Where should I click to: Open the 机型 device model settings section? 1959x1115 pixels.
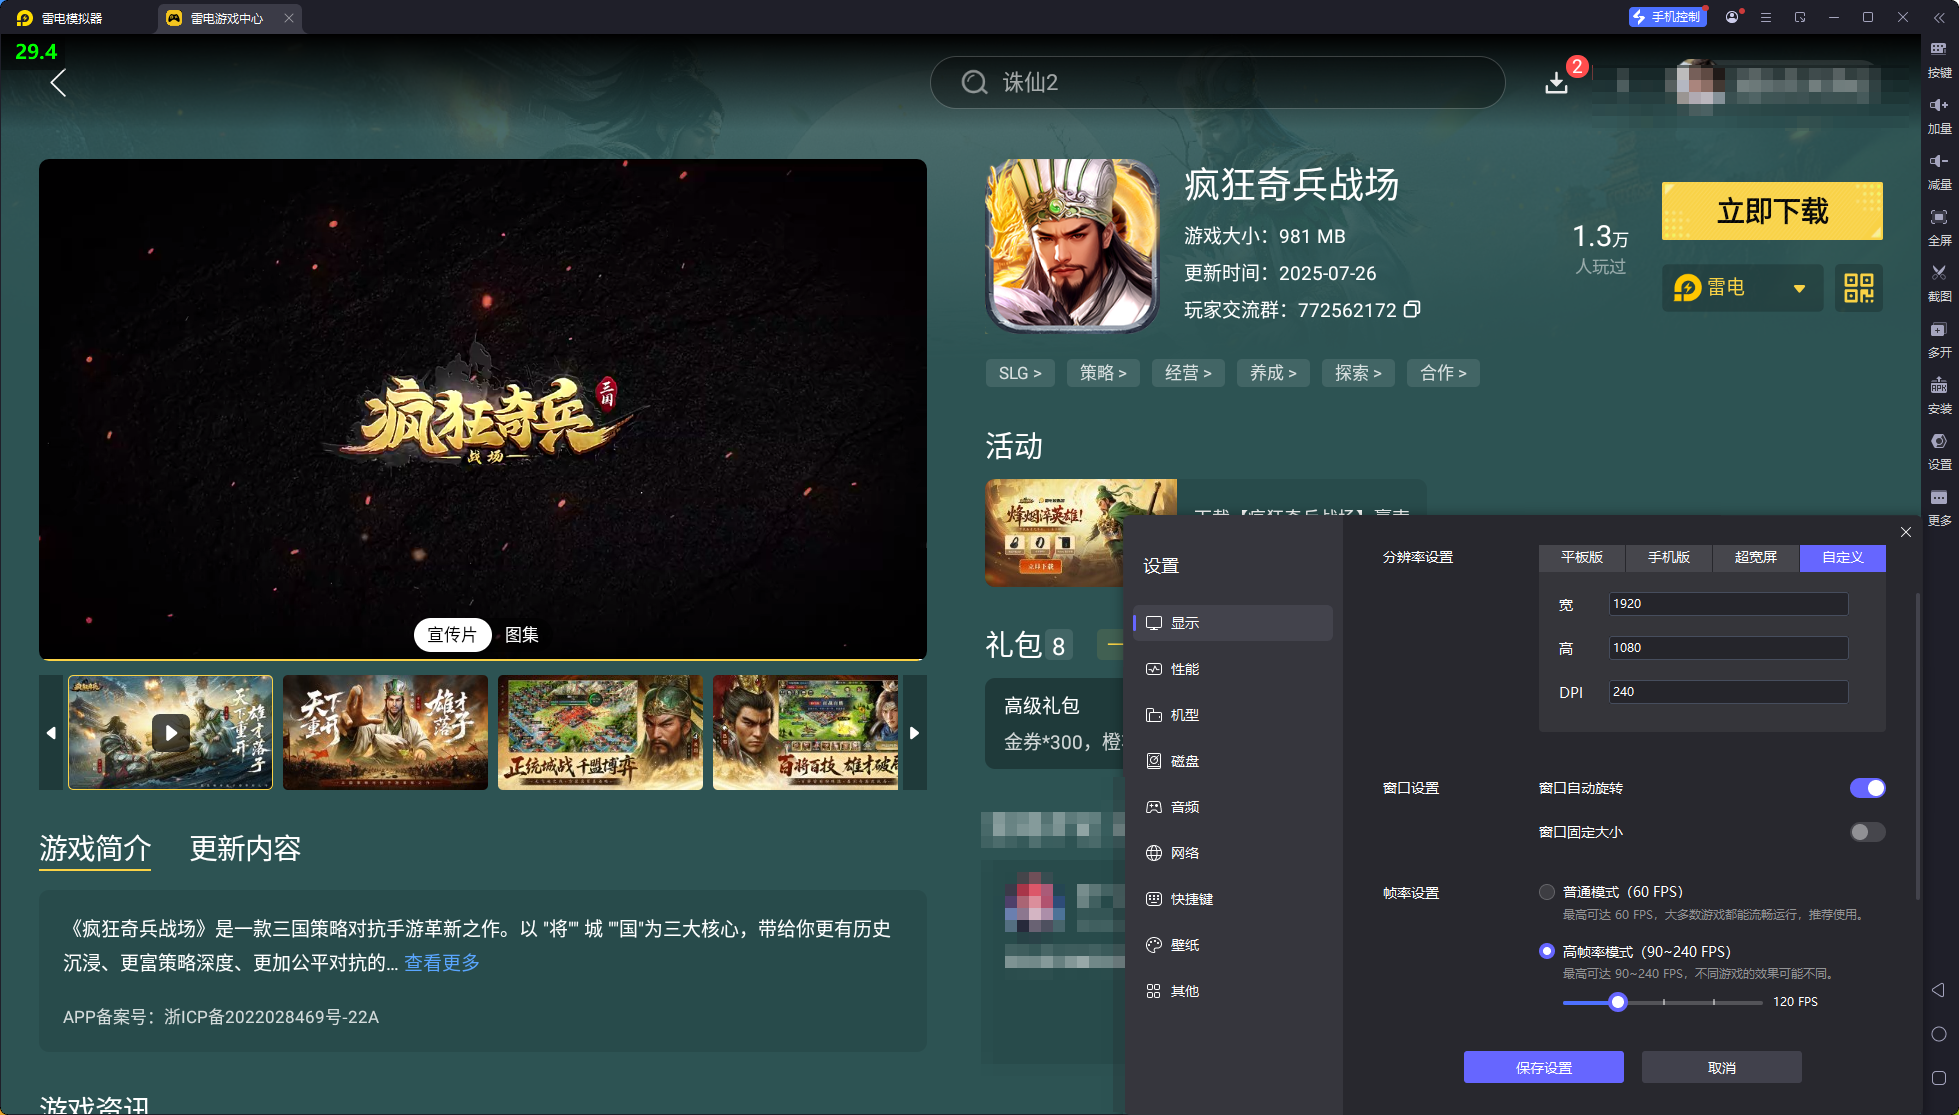(1233, 715)
